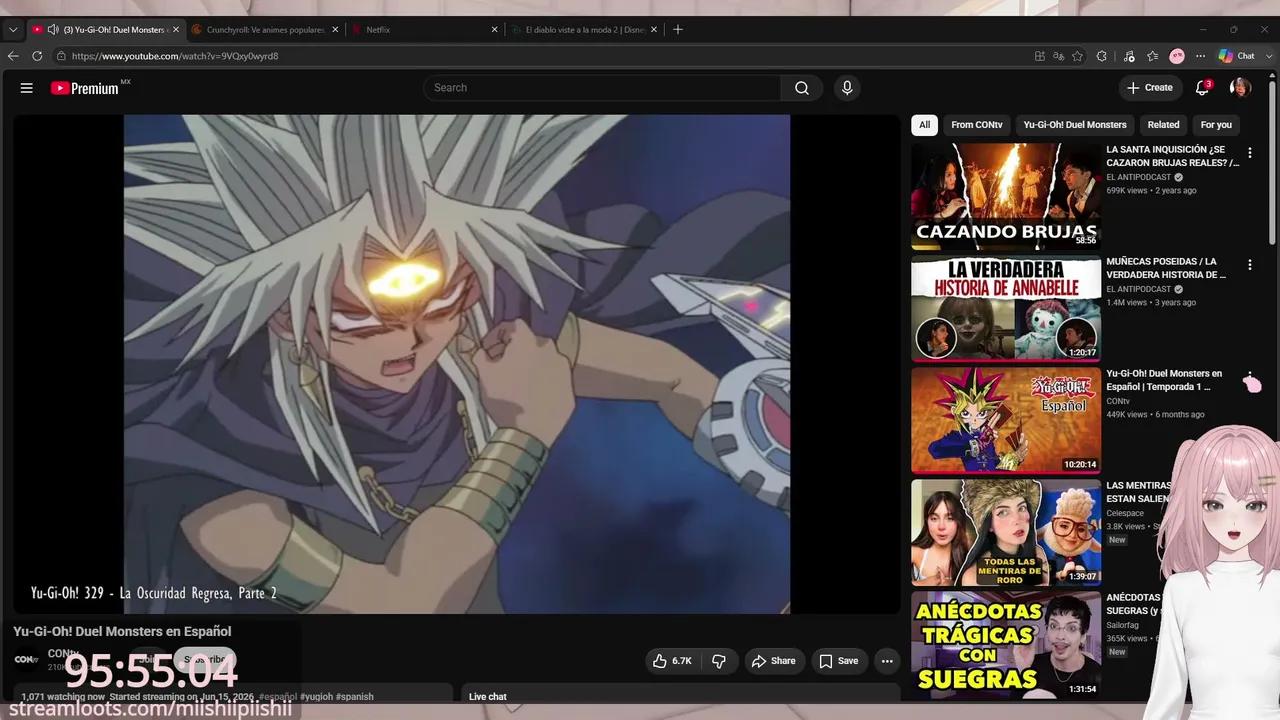
Task: Open options for La Santa Inquisición video
Action: tap(1249, 153)
